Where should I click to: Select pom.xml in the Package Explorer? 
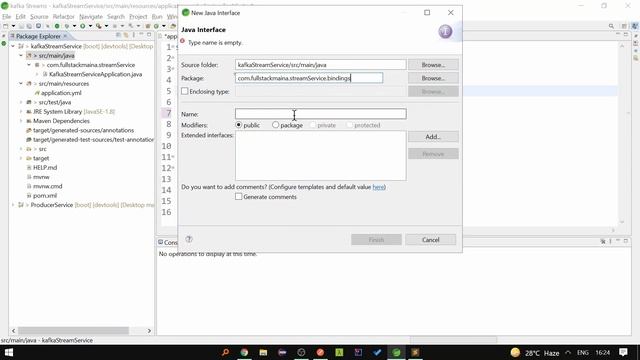coord(45,196)
